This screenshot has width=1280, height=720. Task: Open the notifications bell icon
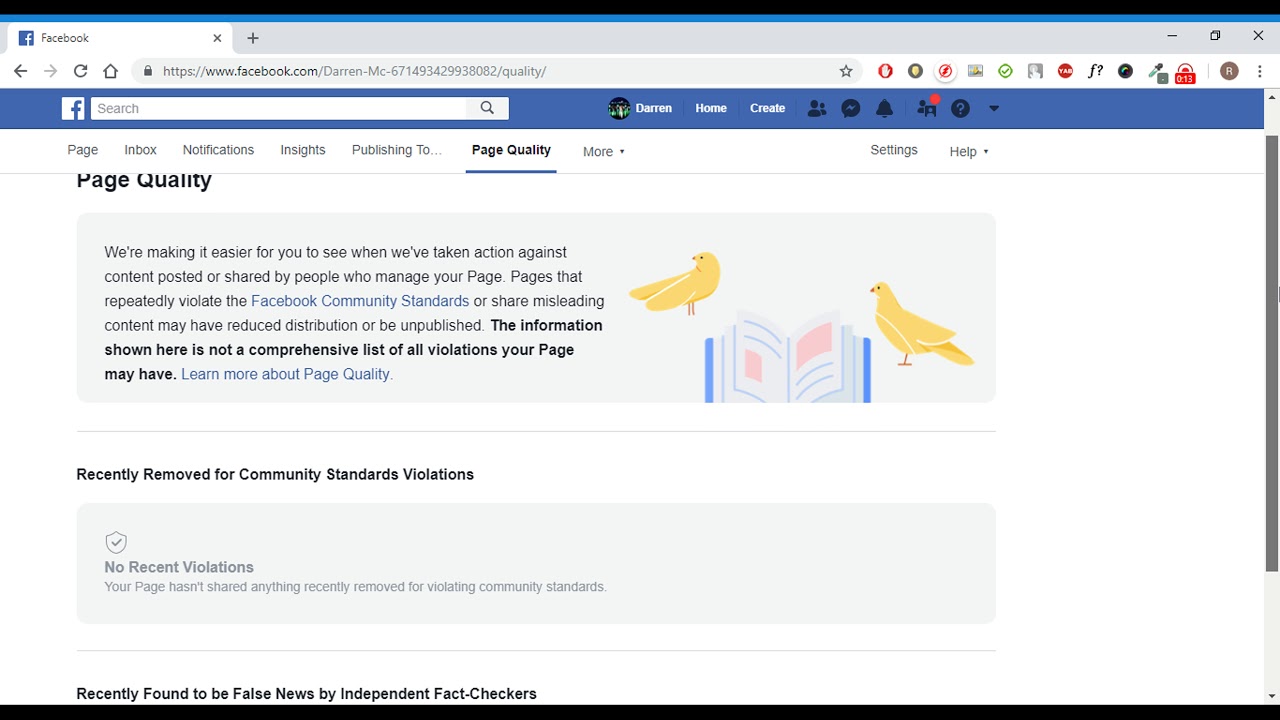[x=884, y=108]
